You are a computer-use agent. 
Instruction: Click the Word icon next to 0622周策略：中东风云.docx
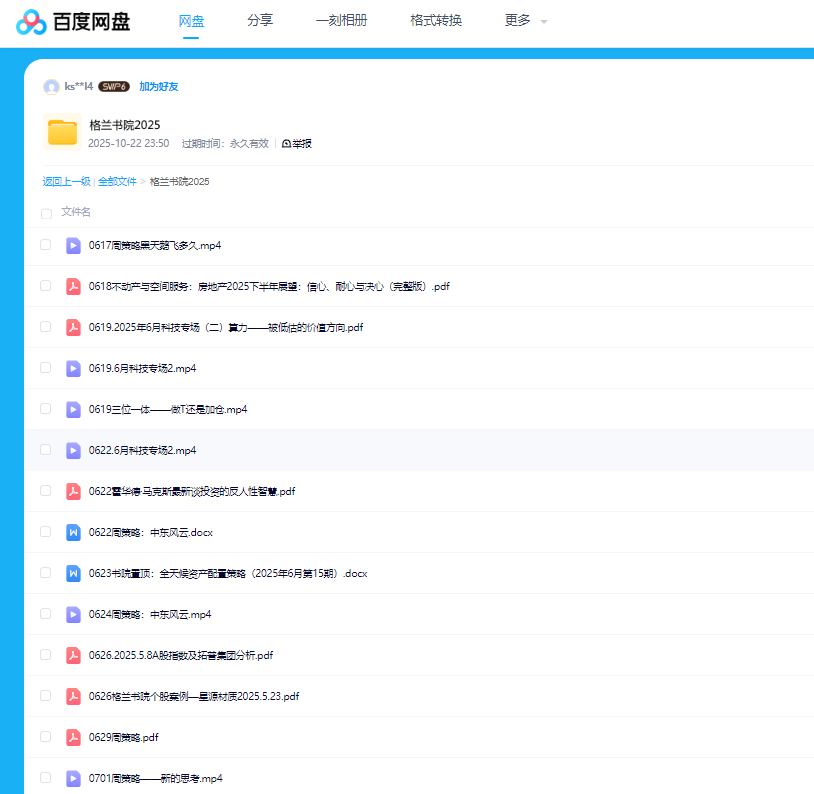(x=73, y=532)
